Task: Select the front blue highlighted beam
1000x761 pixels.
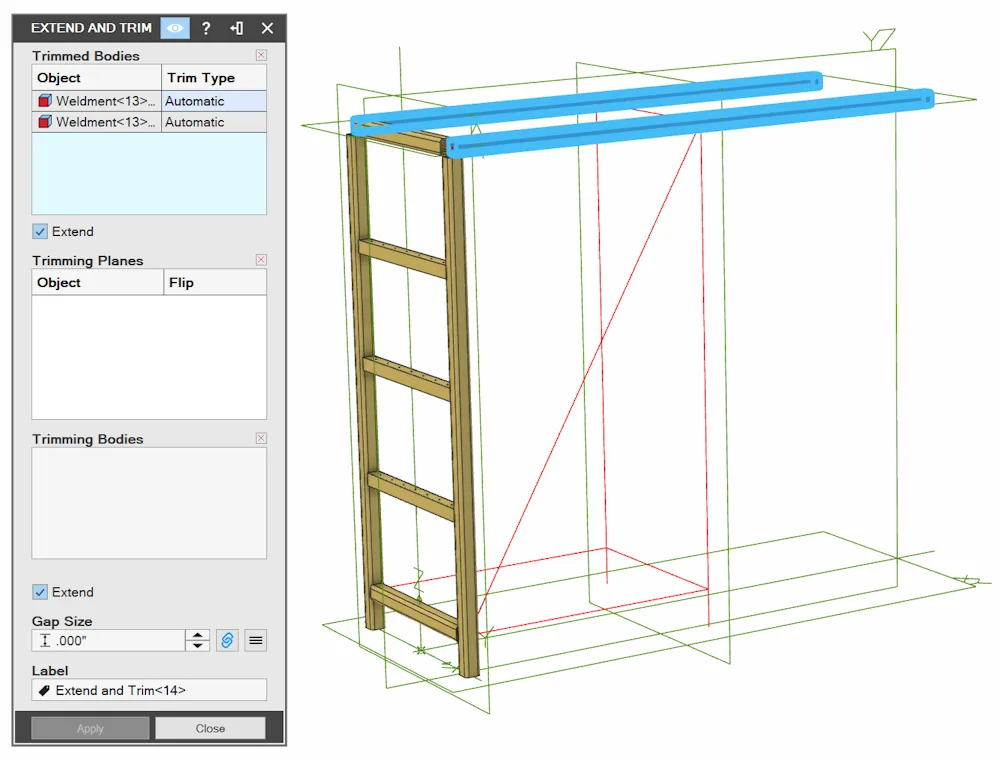Action: pyautogui.click(x=692, y=122)
